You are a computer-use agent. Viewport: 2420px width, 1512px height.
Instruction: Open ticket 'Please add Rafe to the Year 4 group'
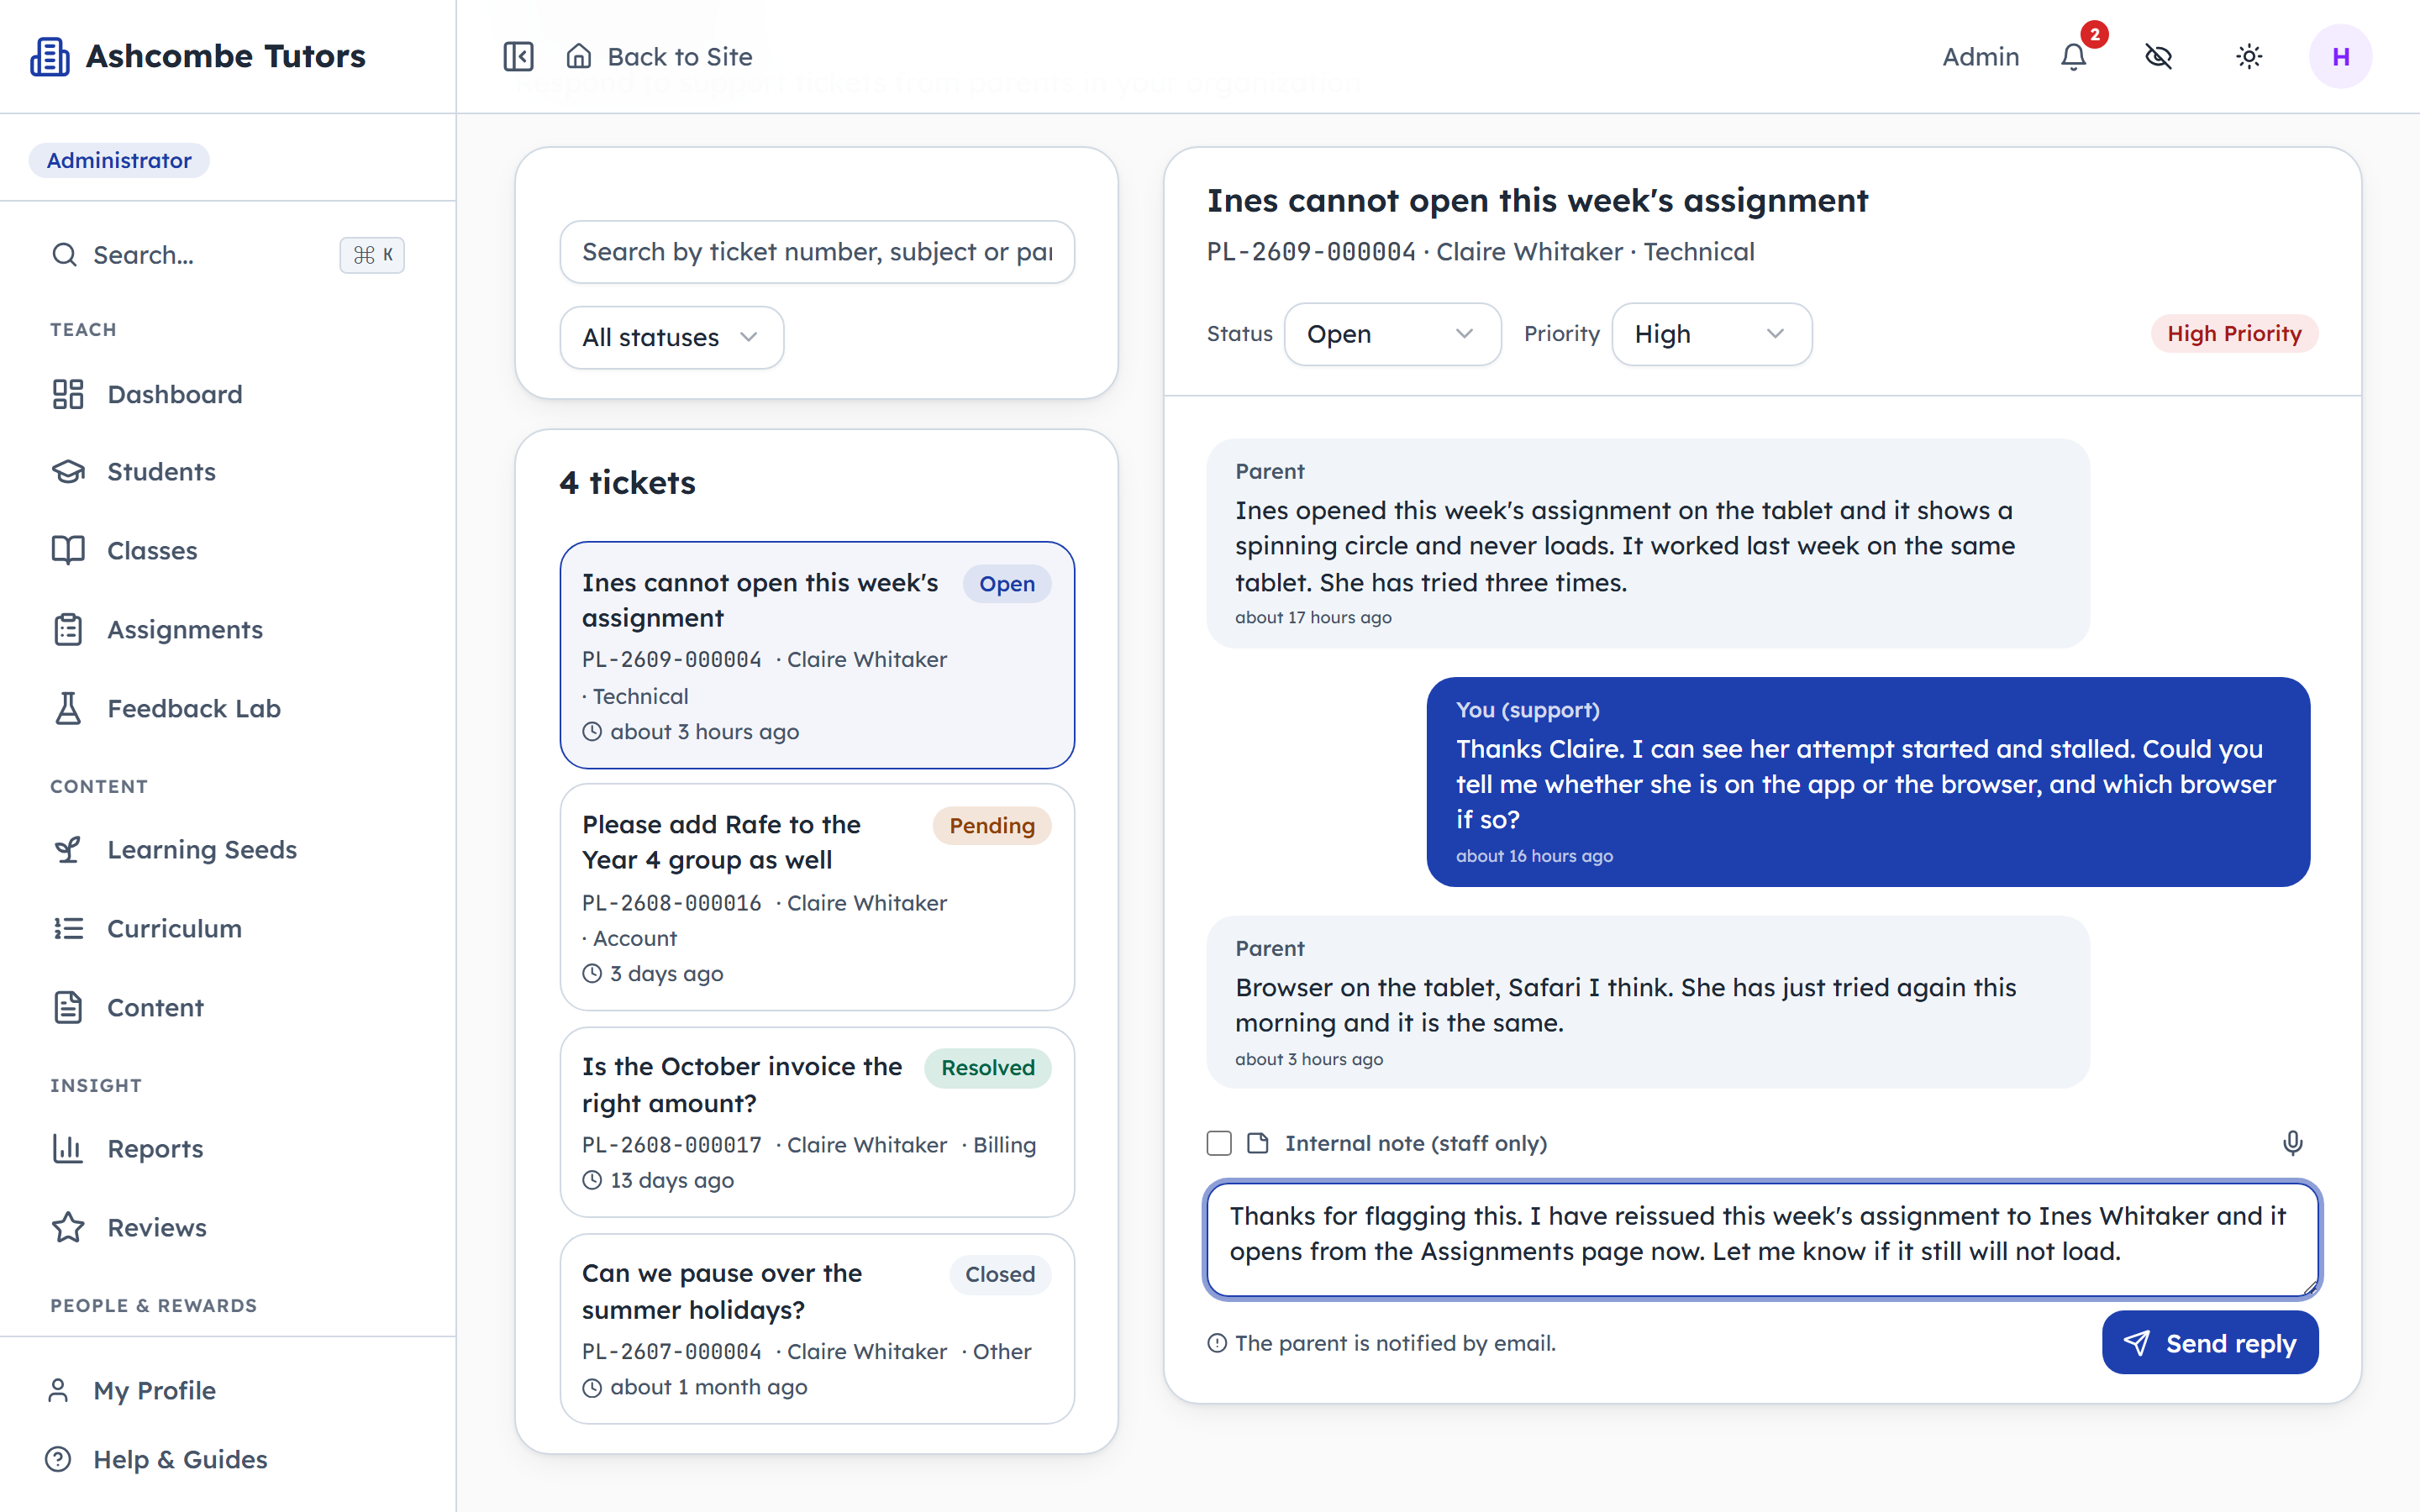817,897
